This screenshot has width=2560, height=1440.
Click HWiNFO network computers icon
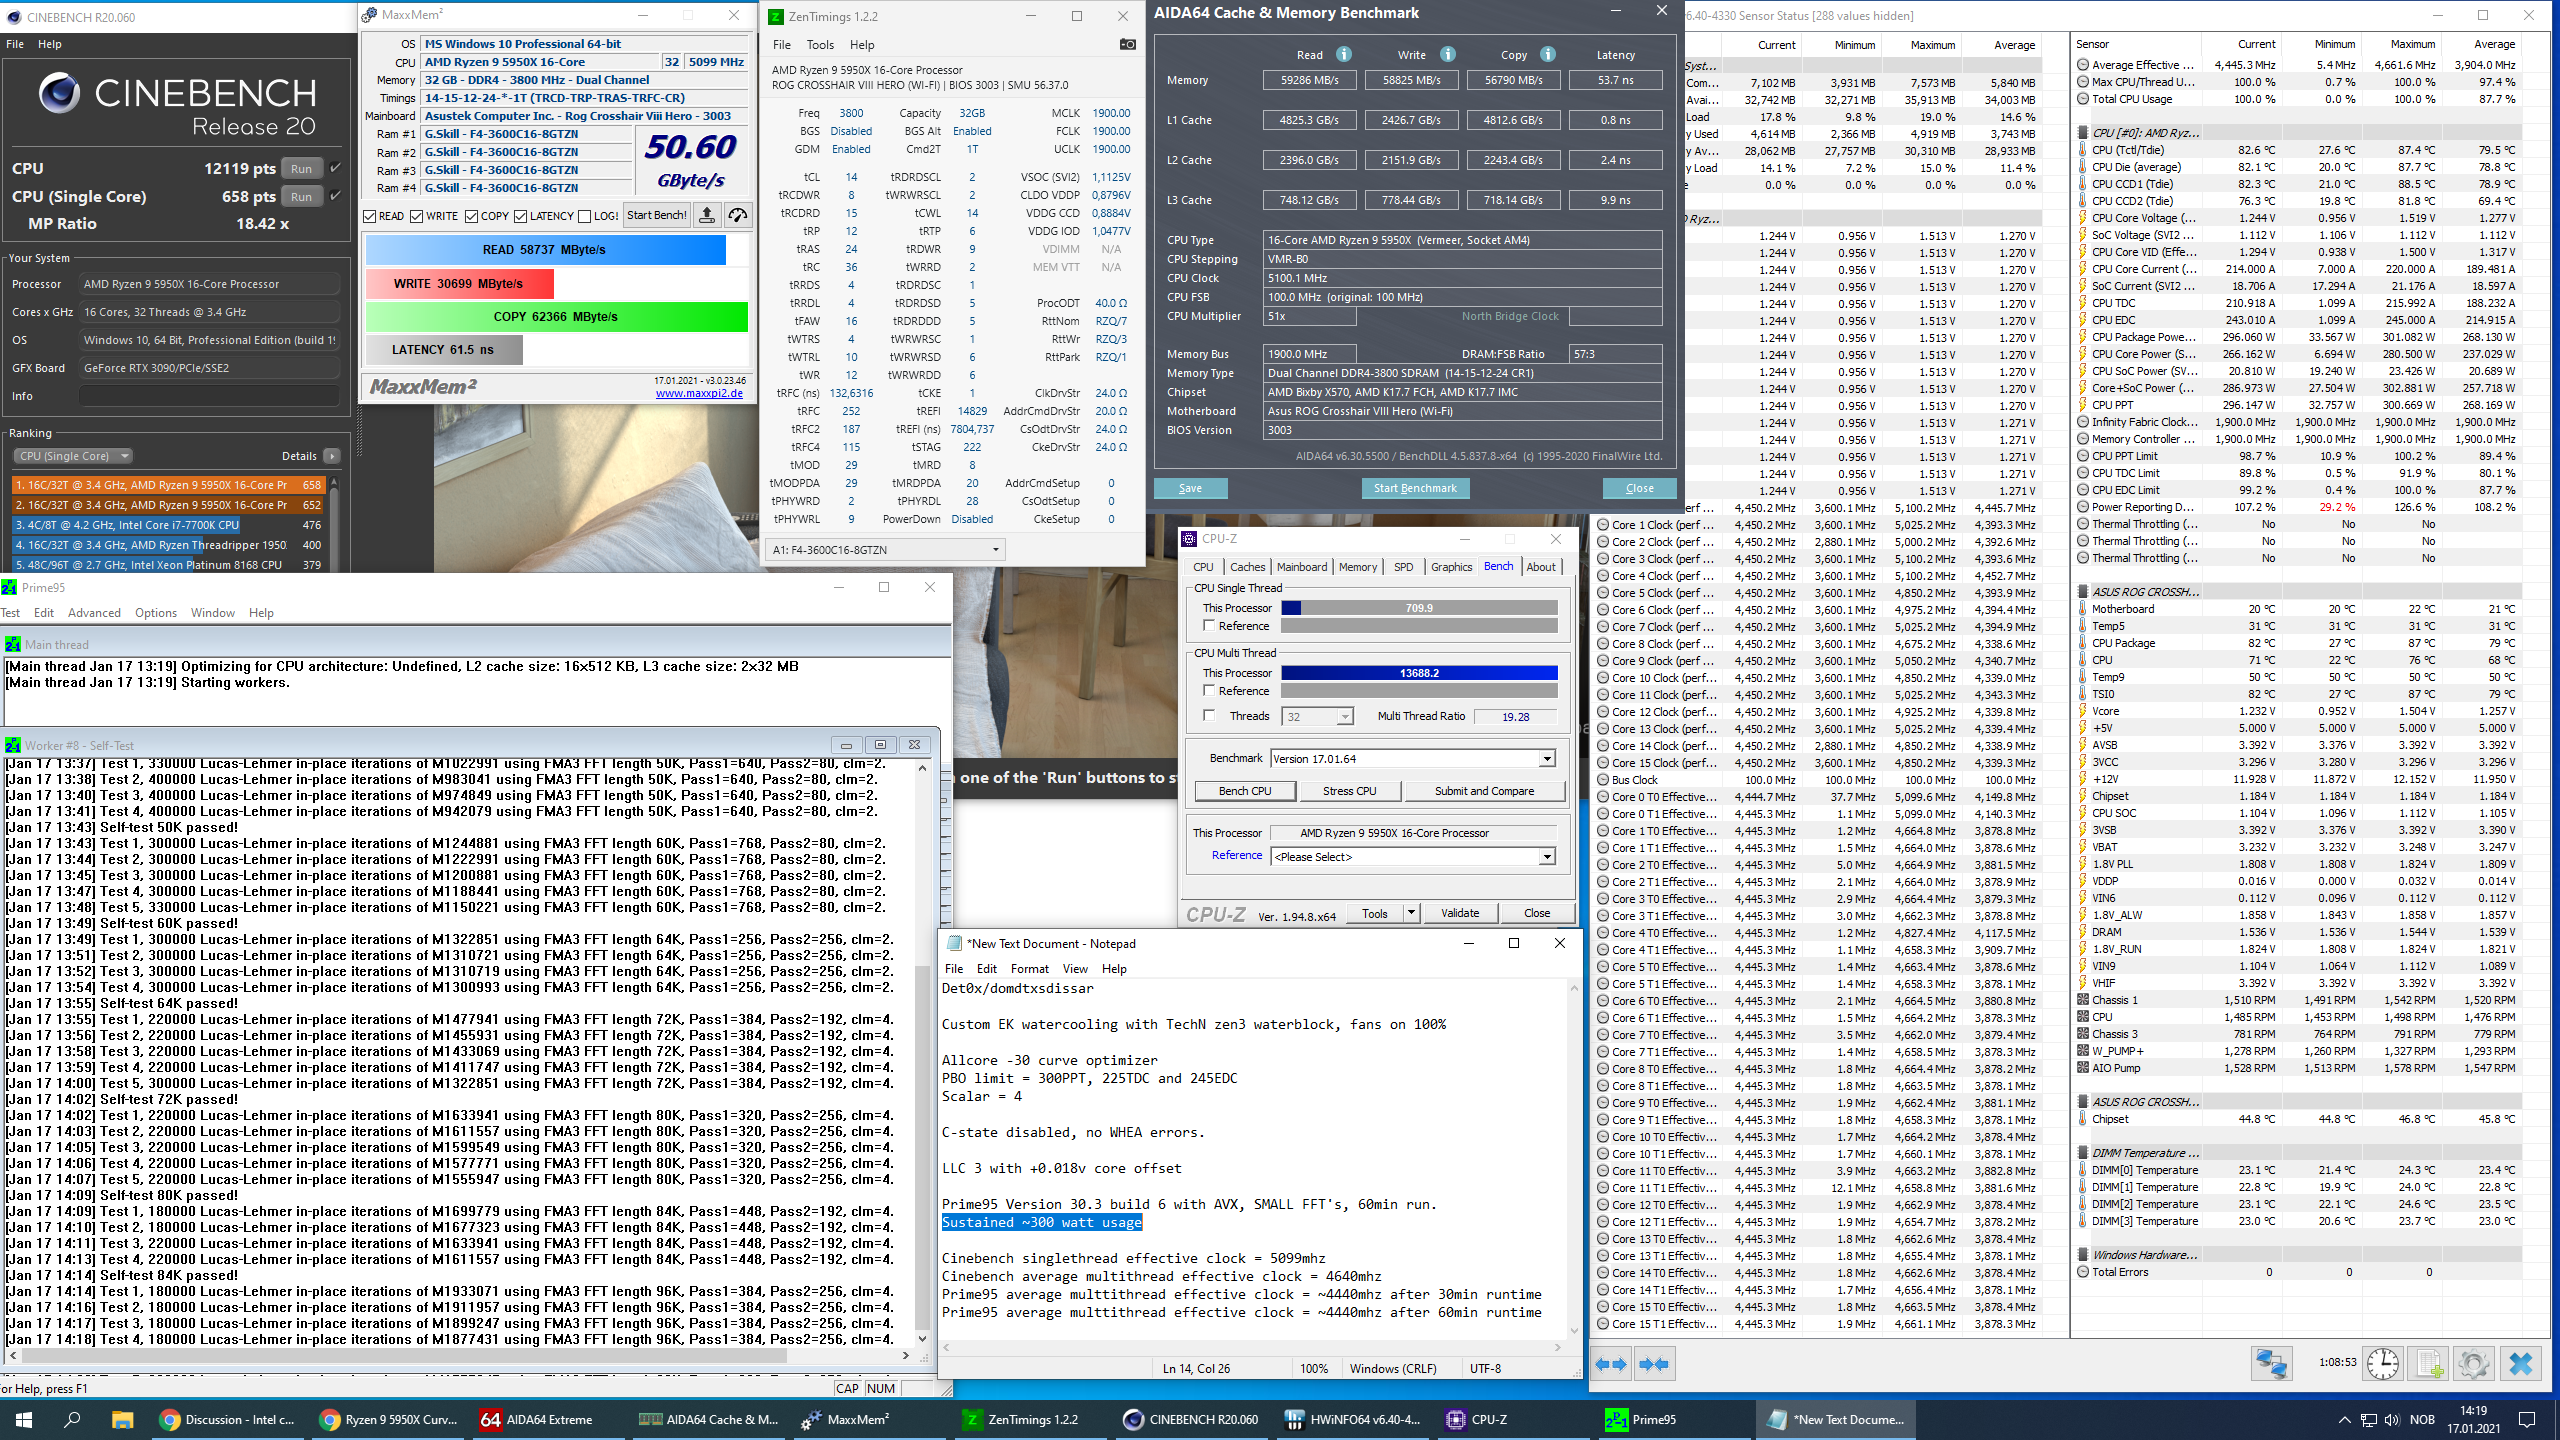(2271, 1364)
